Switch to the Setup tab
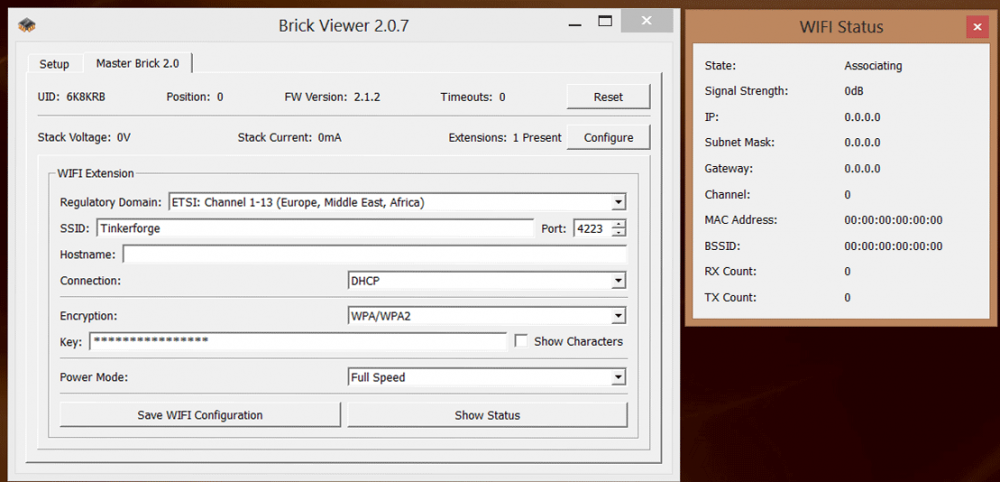1000x482 pixels. tap(54, 64)
